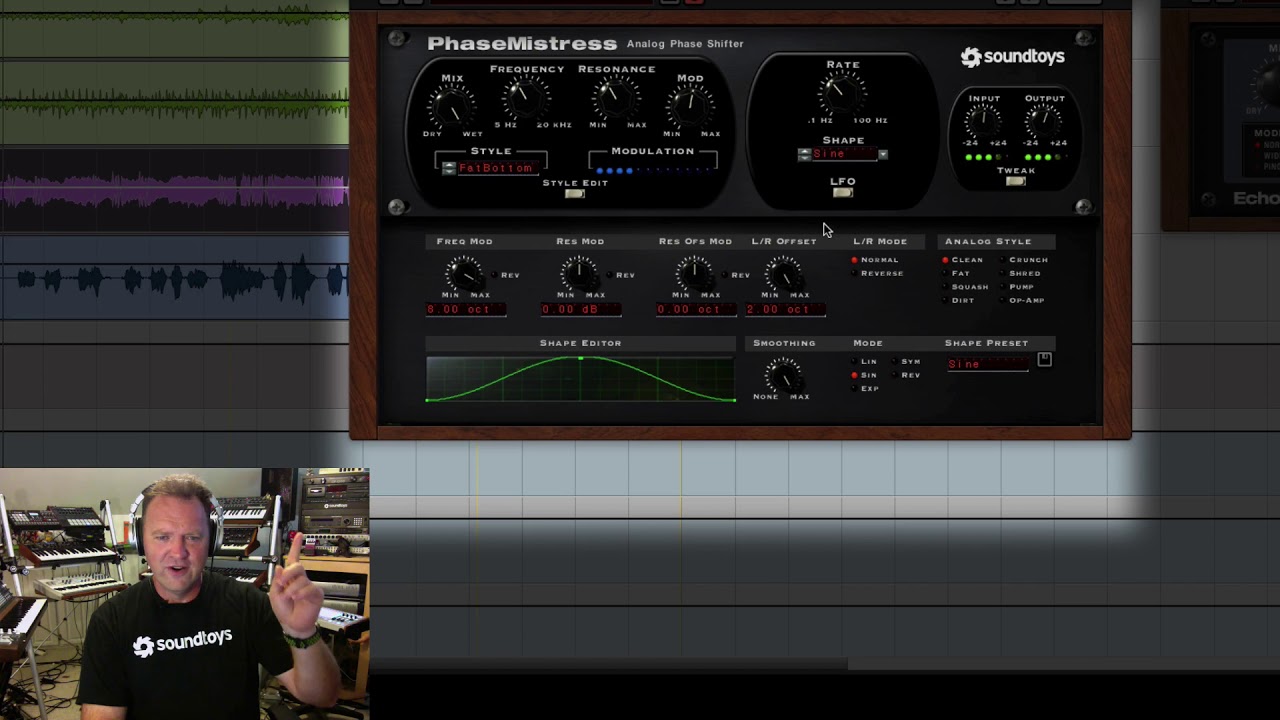
Task: Click the L/R Offset 2.00 oct value
Action: point(785,310)
